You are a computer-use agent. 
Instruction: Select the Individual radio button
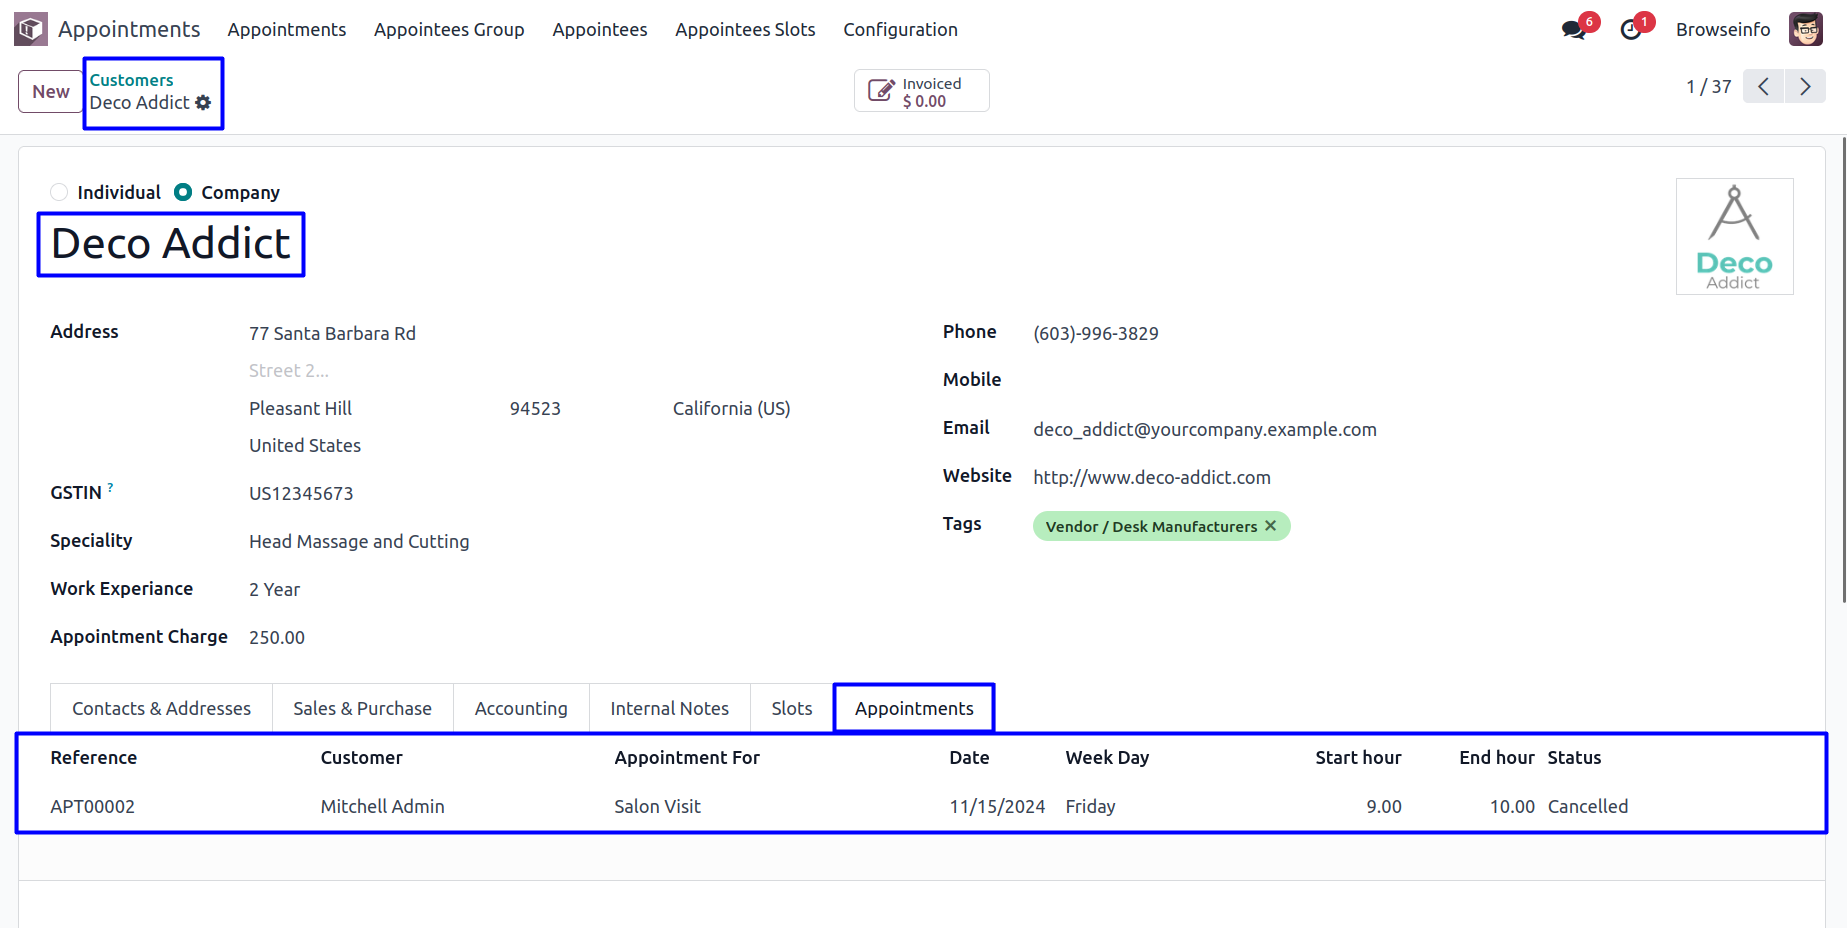[59, 192]
